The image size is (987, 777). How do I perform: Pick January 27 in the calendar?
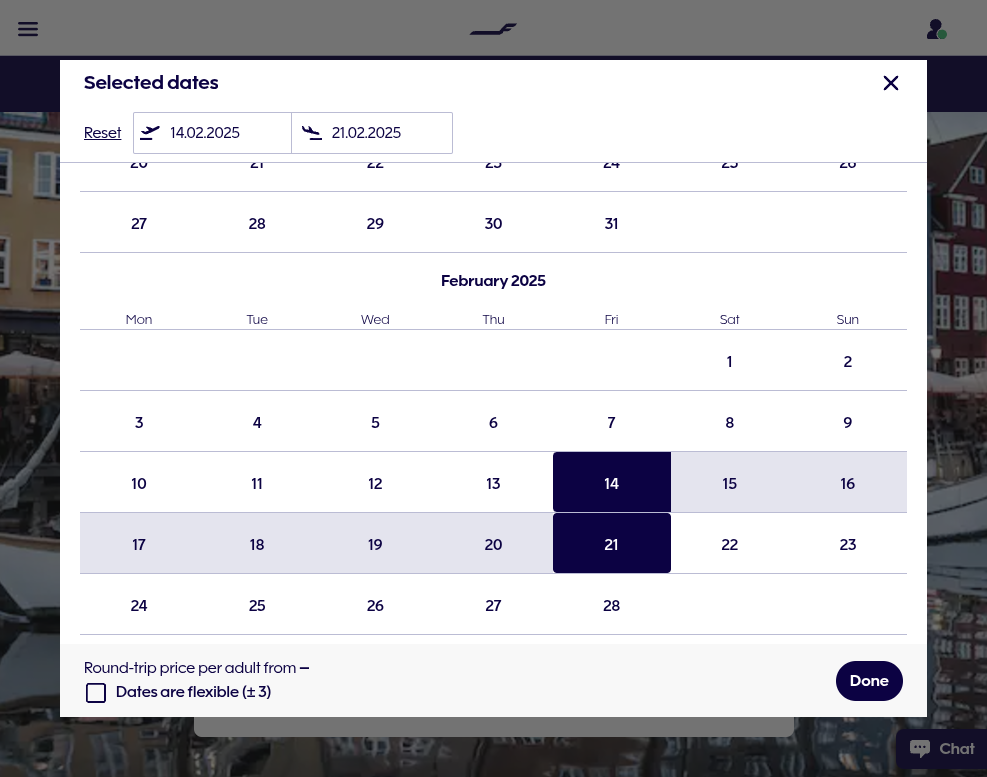click(x=139, y=224)
